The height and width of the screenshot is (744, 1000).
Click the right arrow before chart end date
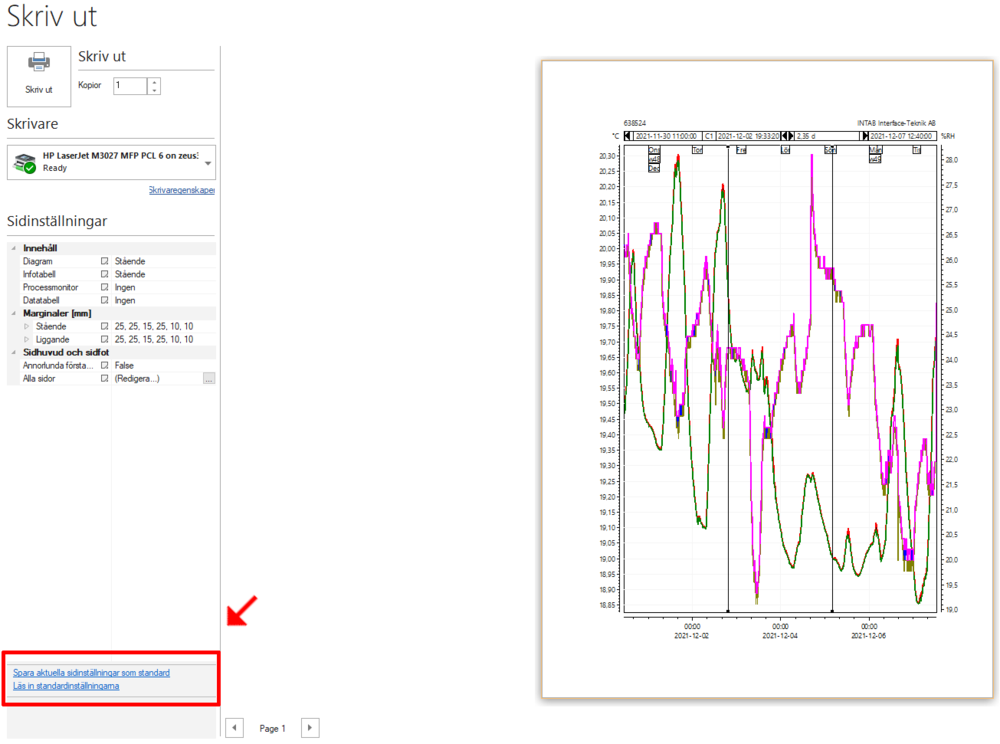(x=865, y=136)
